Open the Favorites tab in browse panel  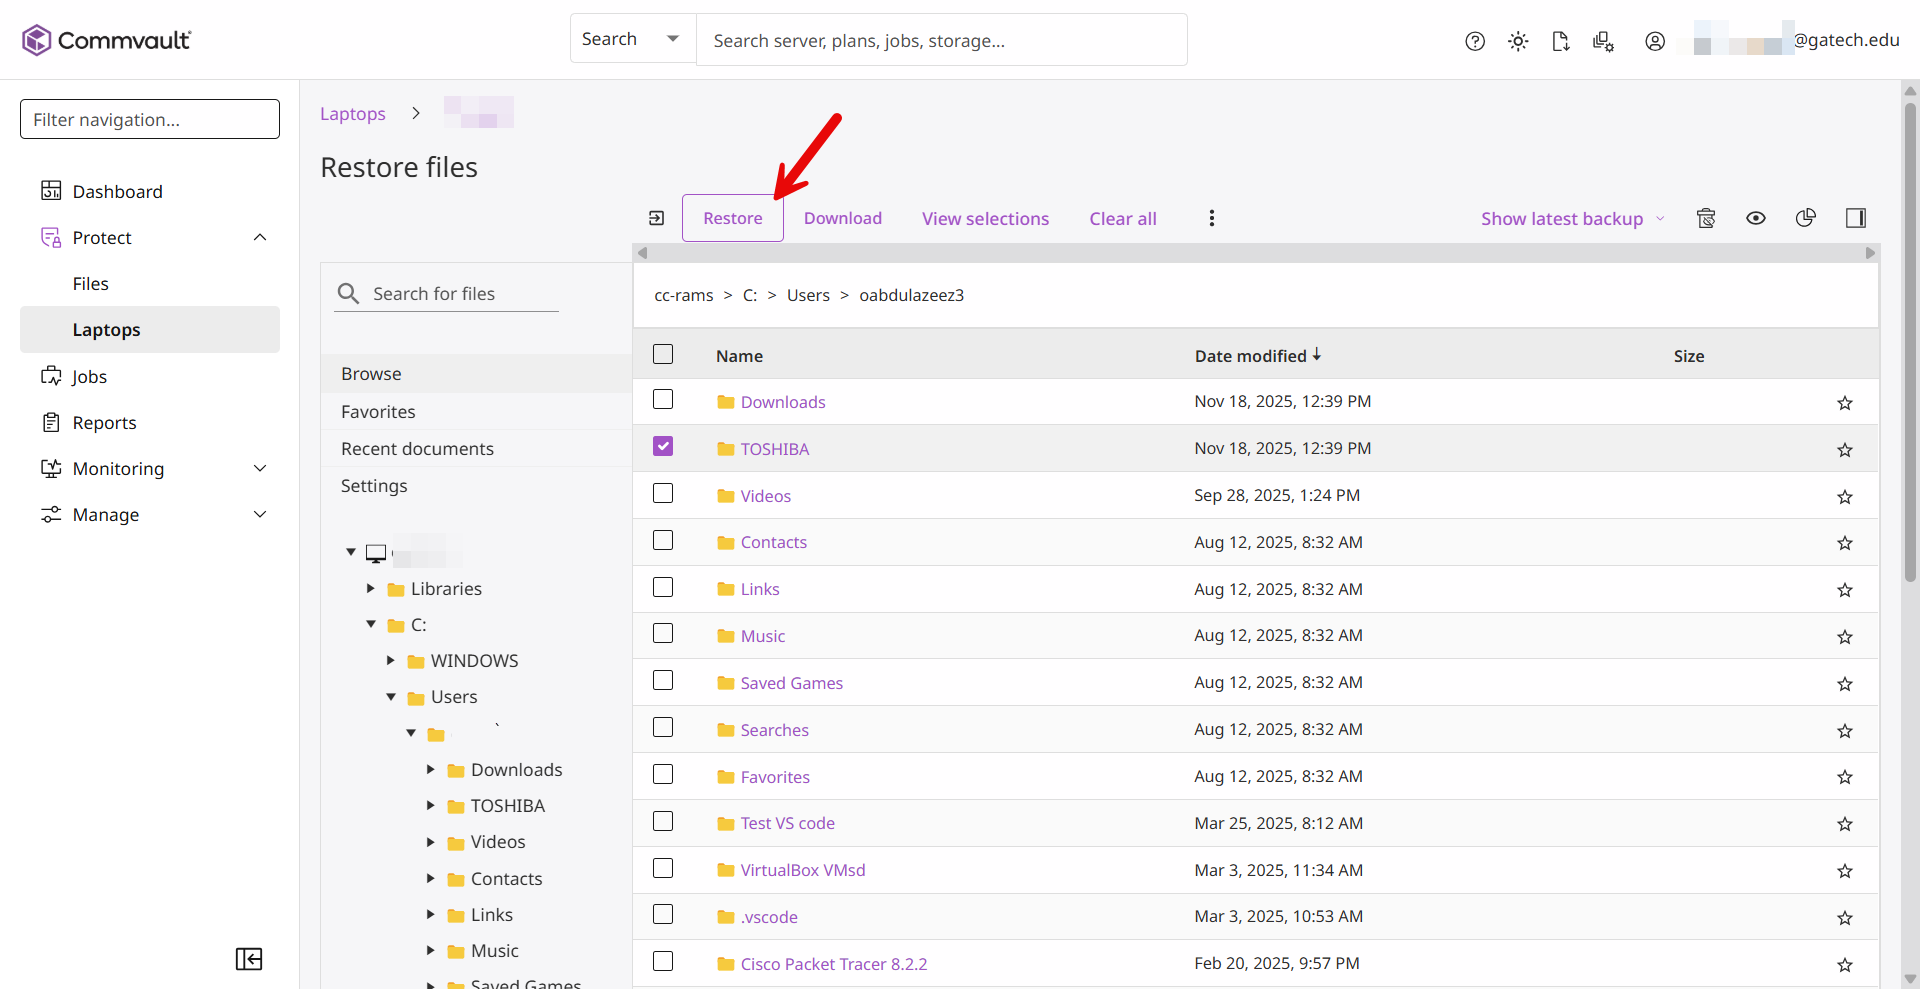coord(378,412)
